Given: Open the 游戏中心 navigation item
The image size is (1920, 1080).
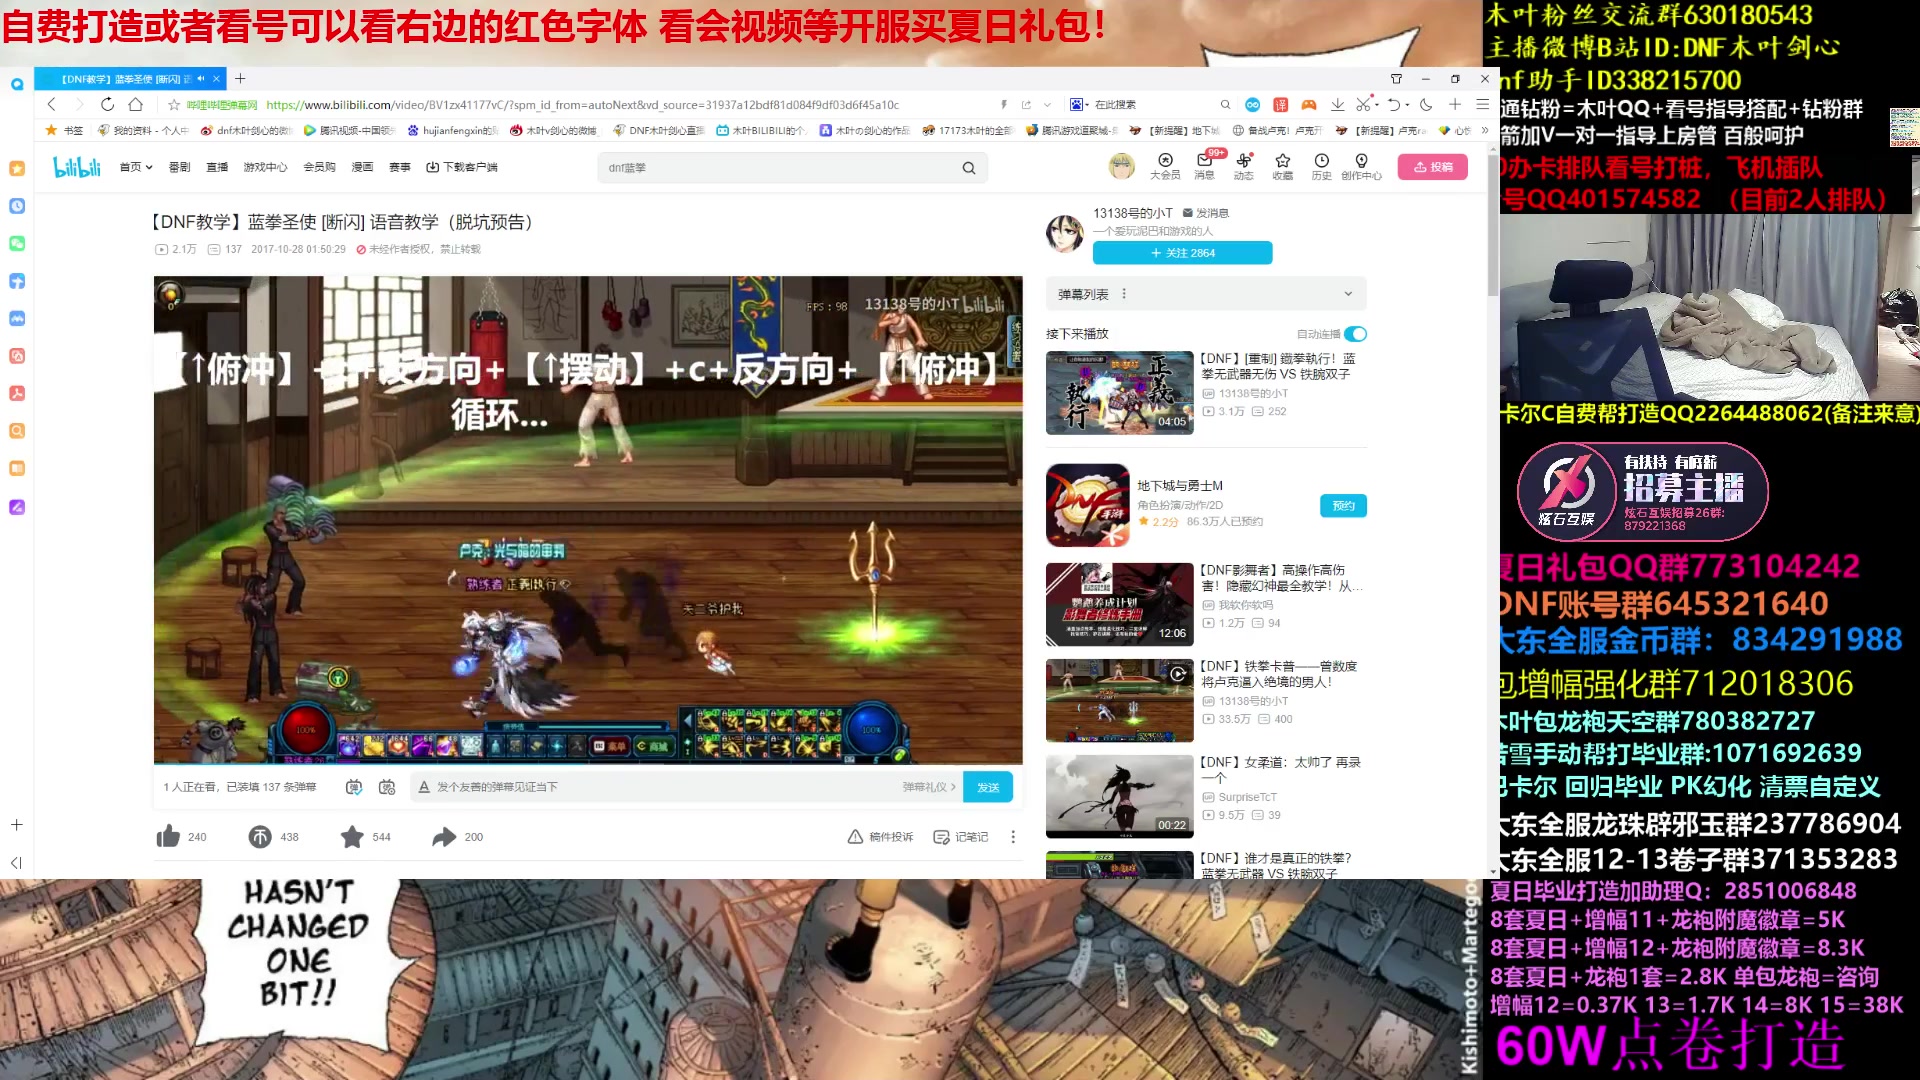Looking at the screenshot, I should pyautogui.click(x=263, y=167).
